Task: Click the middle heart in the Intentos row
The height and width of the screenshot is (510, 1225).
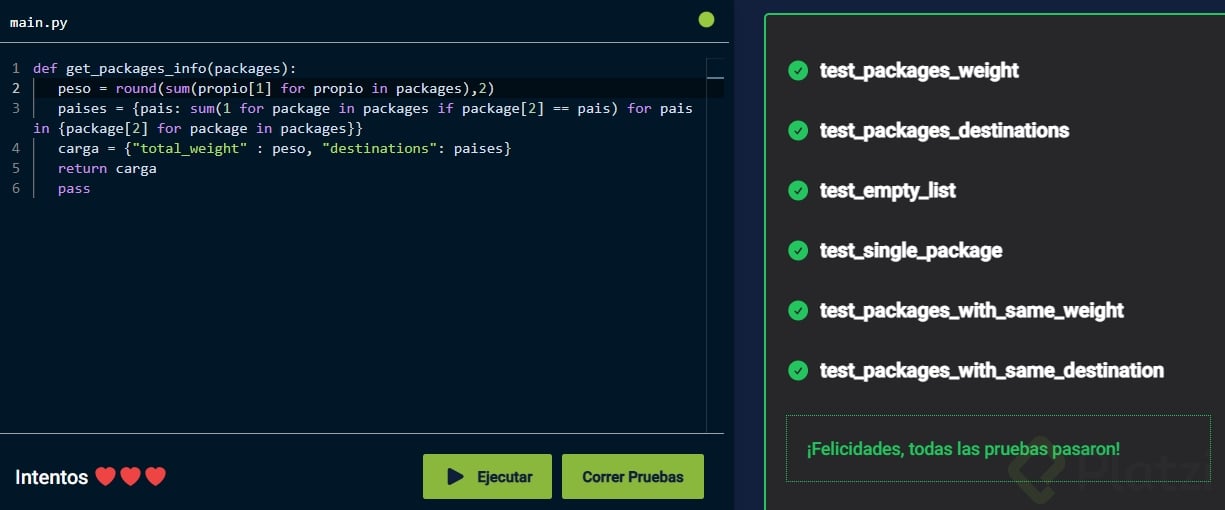Action: point(130,477)
